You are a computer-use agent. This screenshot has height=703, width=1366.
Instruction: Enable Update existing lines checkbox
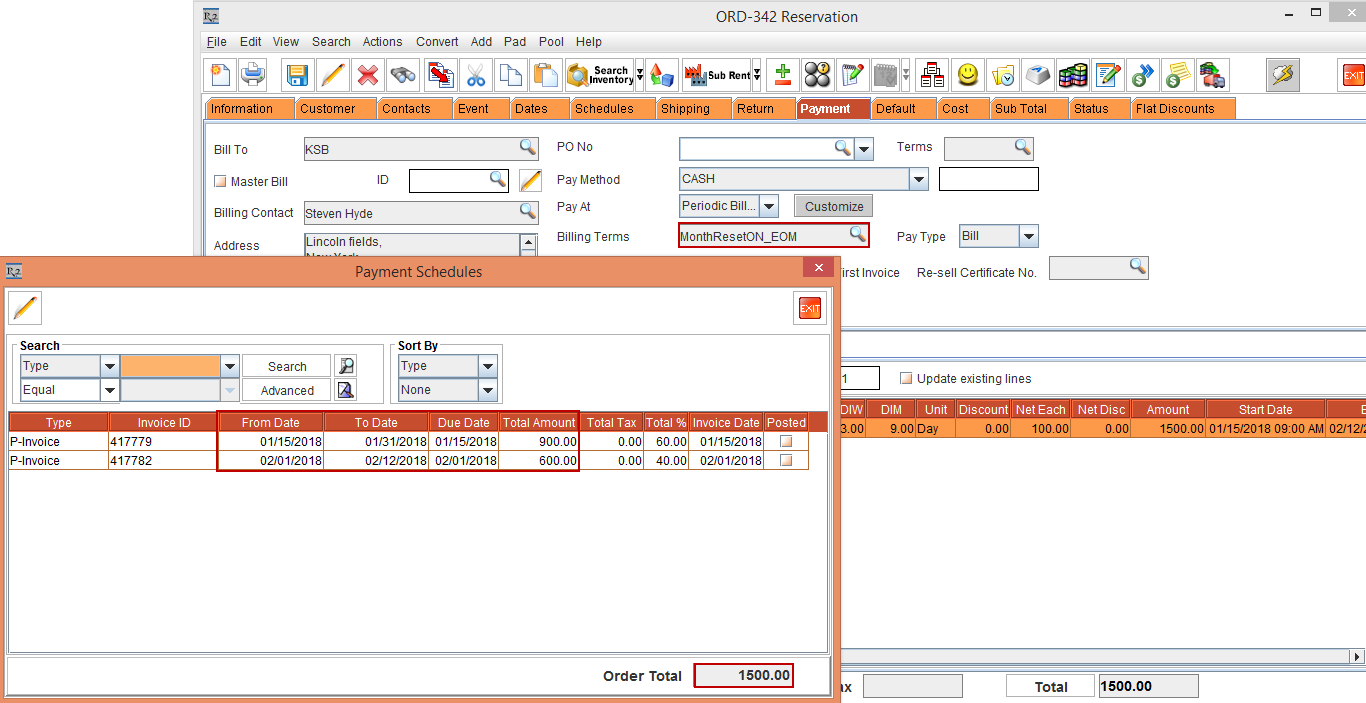pyautogui.click(x=906, y=379)
